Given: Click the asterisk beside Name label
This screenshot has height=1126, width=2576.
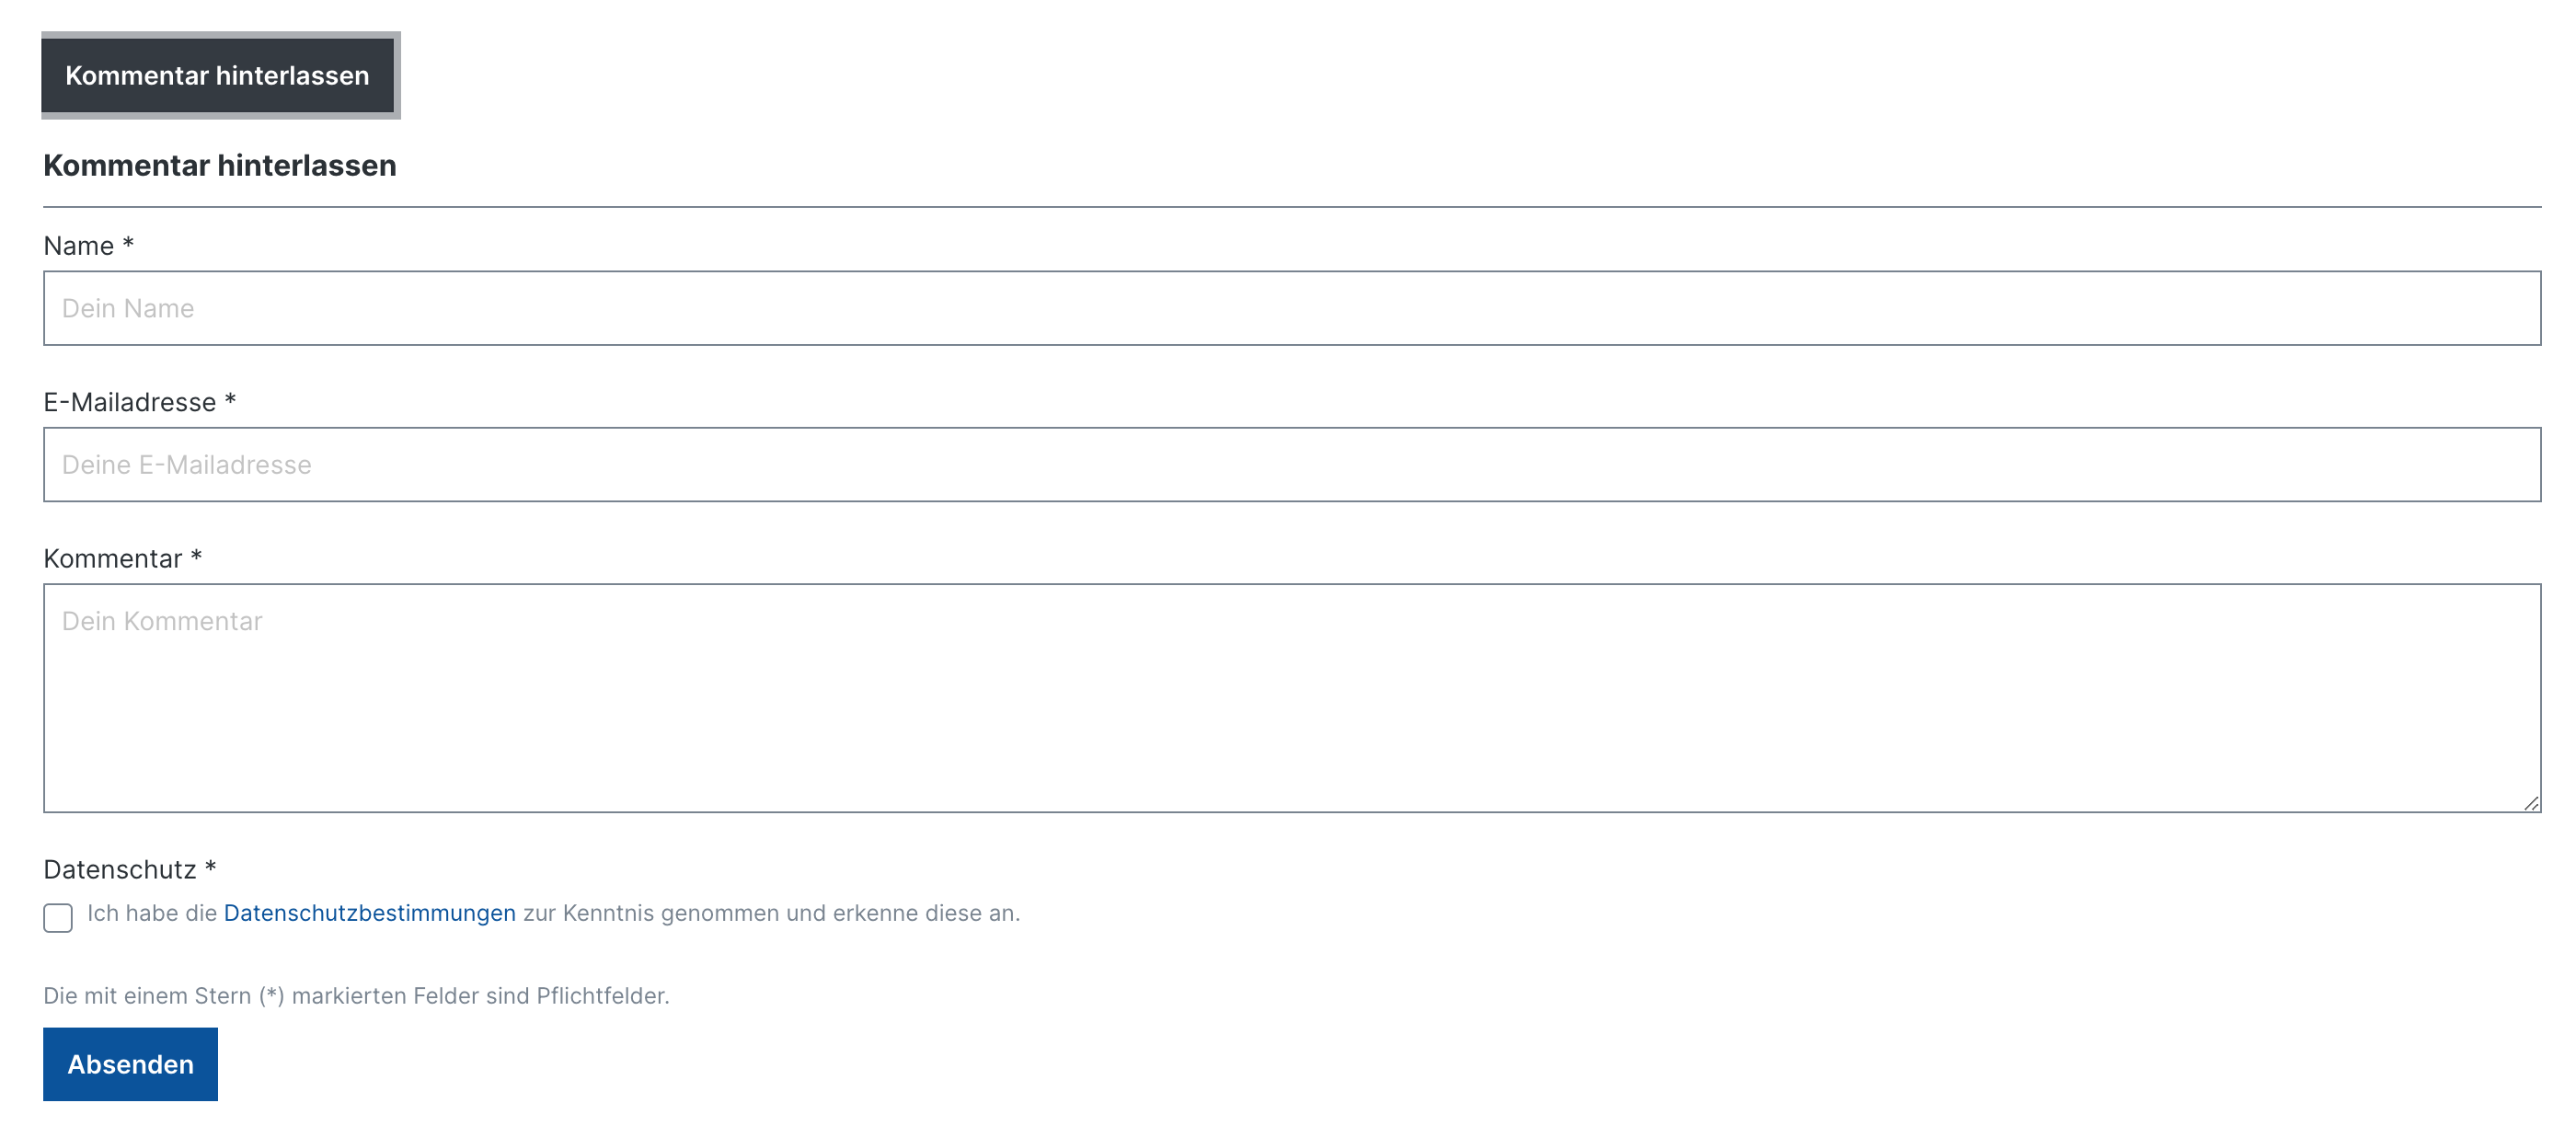Looking at the screenshot, I should coord(128,243).
